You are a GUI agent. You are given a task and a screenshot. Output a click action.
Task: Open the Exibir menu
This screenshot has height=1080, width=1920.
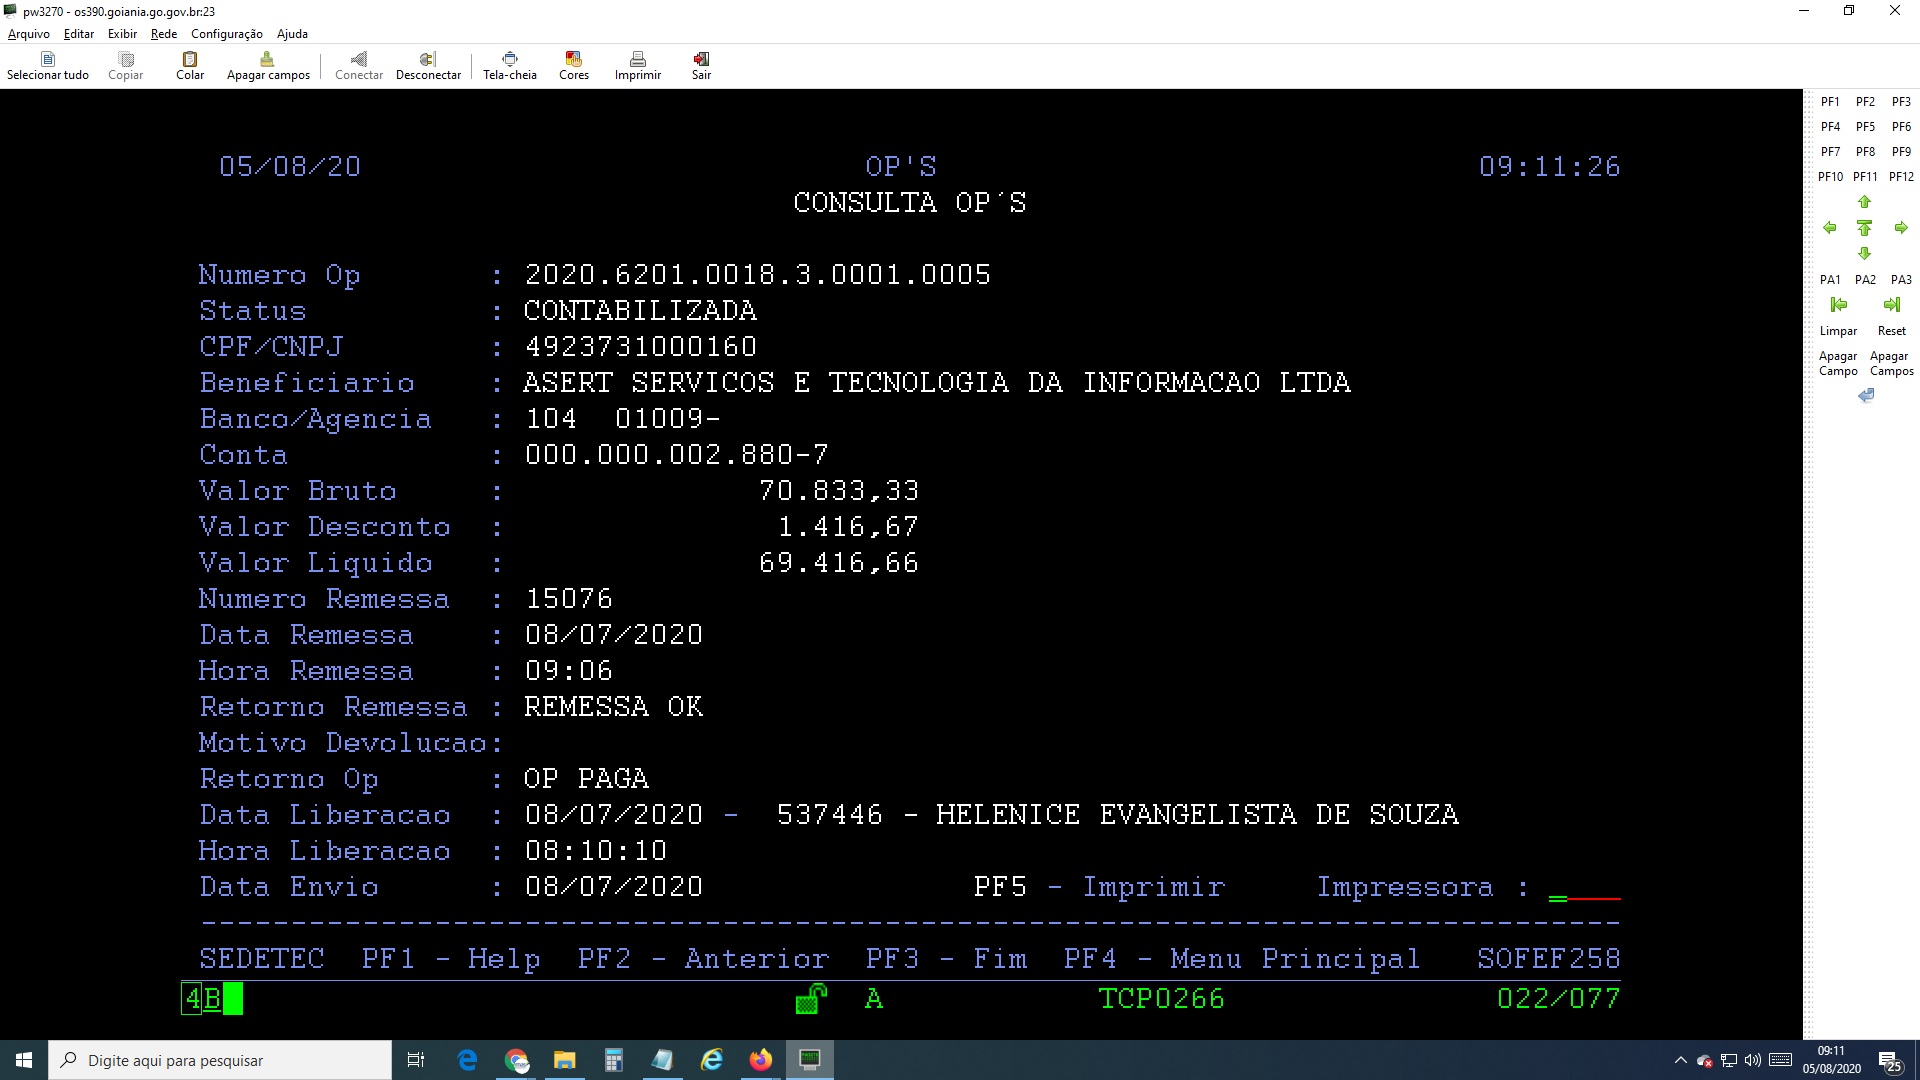[122, 34]
